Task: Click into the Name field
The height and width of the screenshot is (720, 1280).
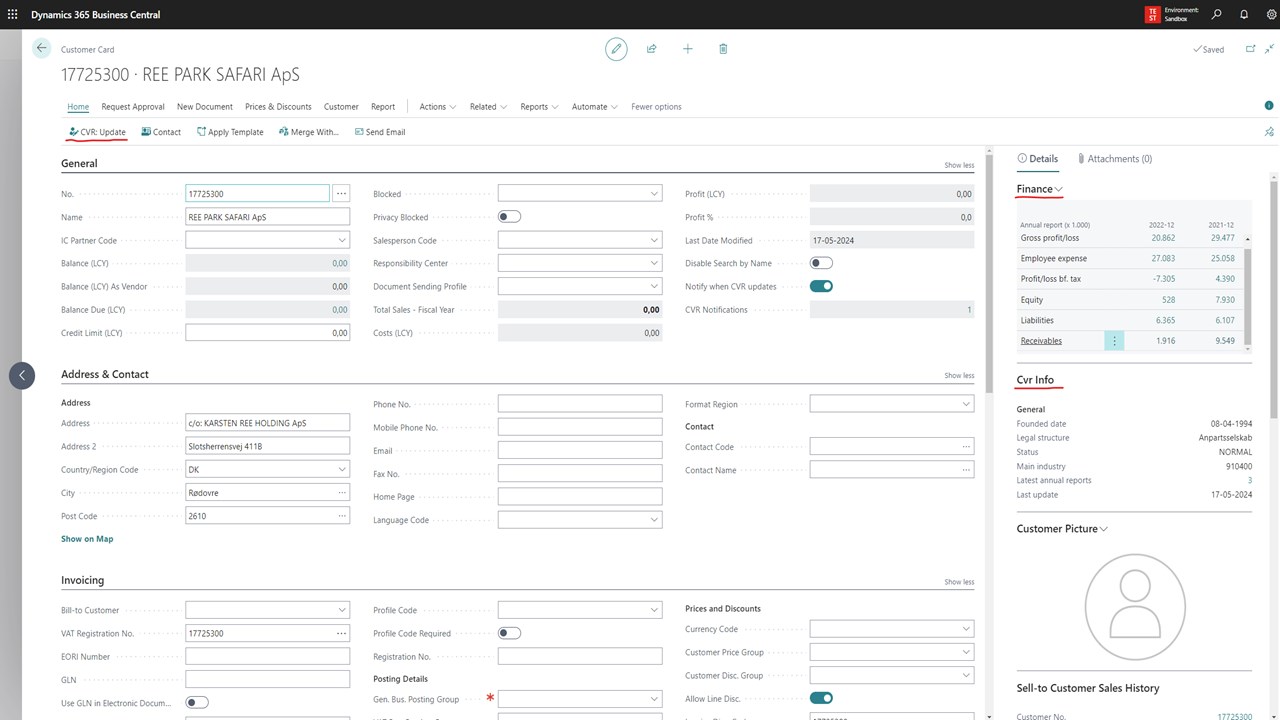Action: (x=268, y=217)
